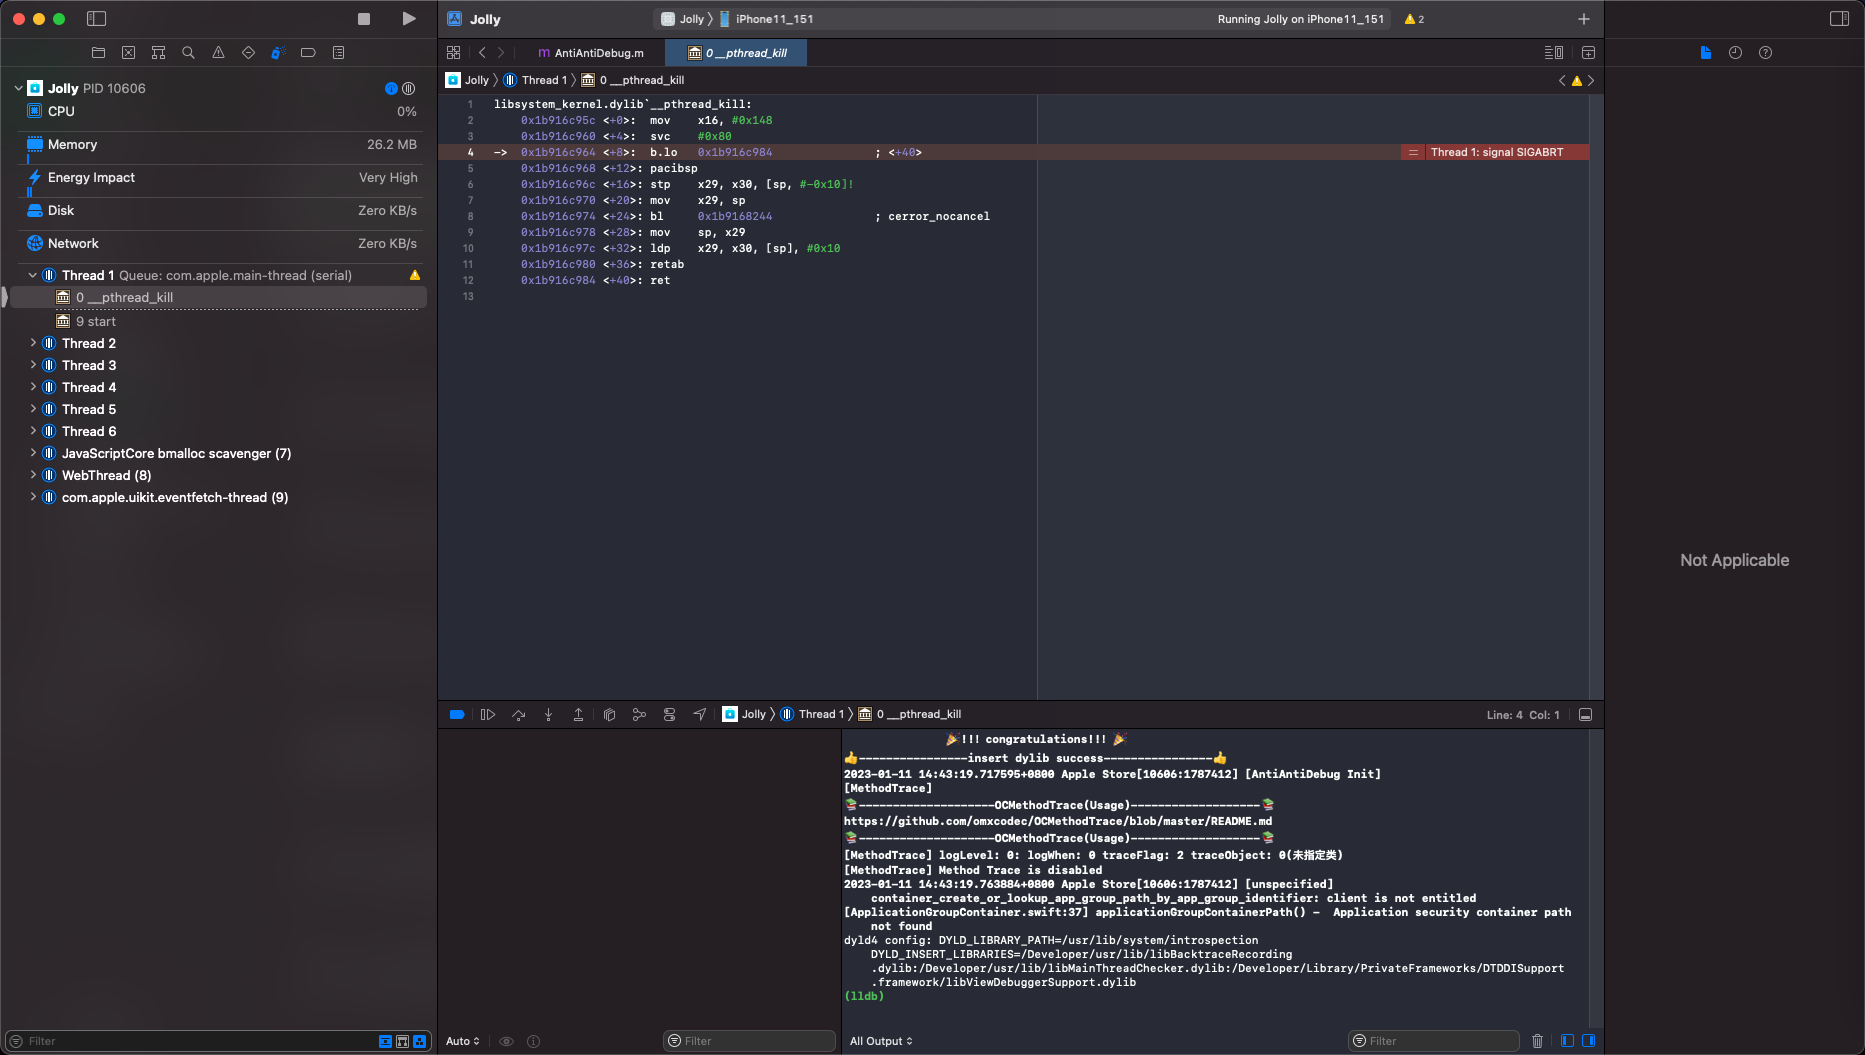Image resolution: width=1865 pixels, height=1055 pixels.
Task: Stop the running Jolly process
Action: 364,19
